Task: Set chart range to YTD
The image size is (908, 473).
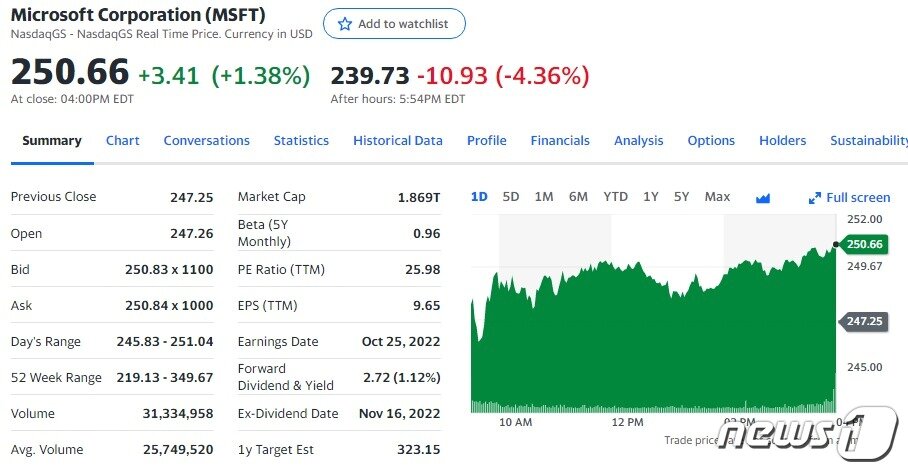Action: click(615, 197)
